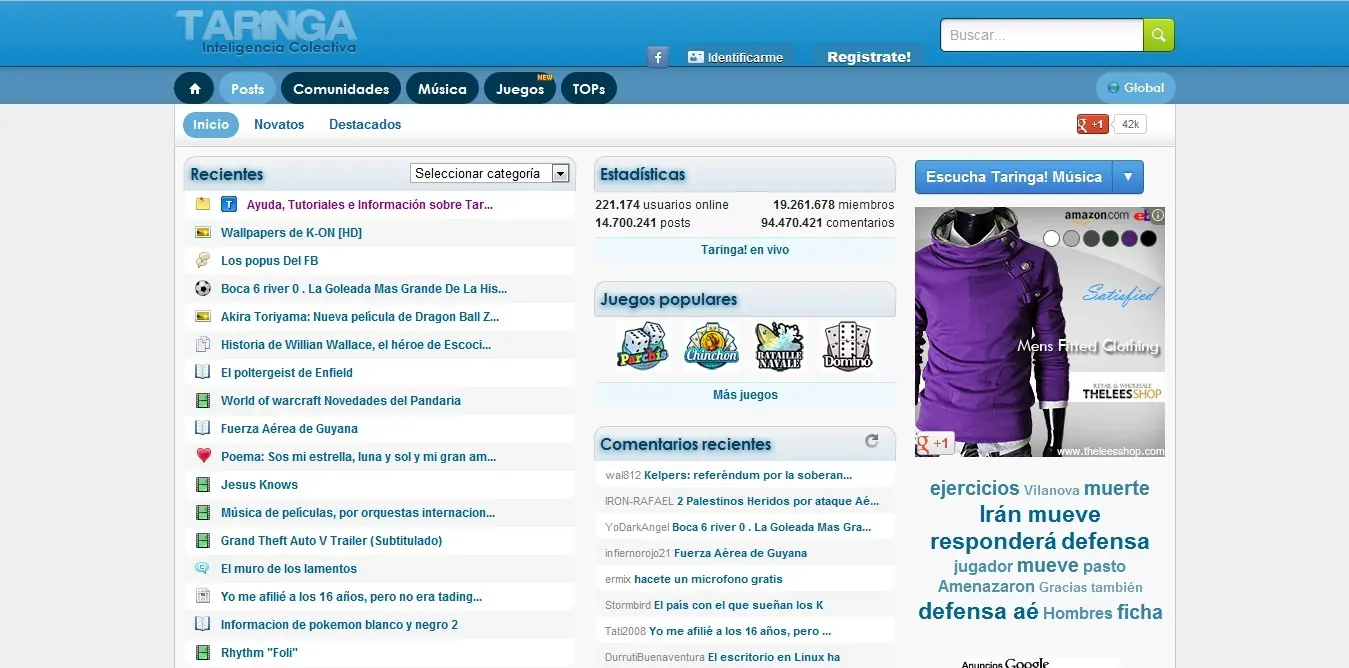
Task: Open the Akira Toriyama Dragon Ball post
Action: 360,316
